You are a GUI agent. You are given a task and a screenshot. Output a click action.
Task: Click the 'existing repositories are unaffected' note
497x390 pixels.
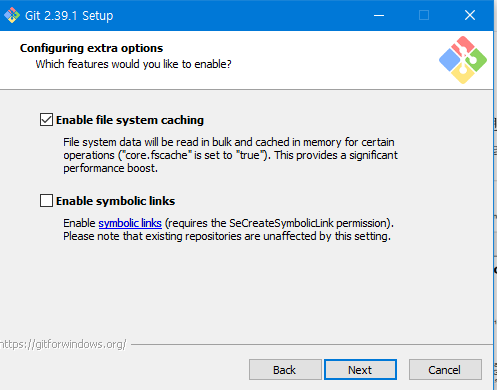[x=227, y=236]
